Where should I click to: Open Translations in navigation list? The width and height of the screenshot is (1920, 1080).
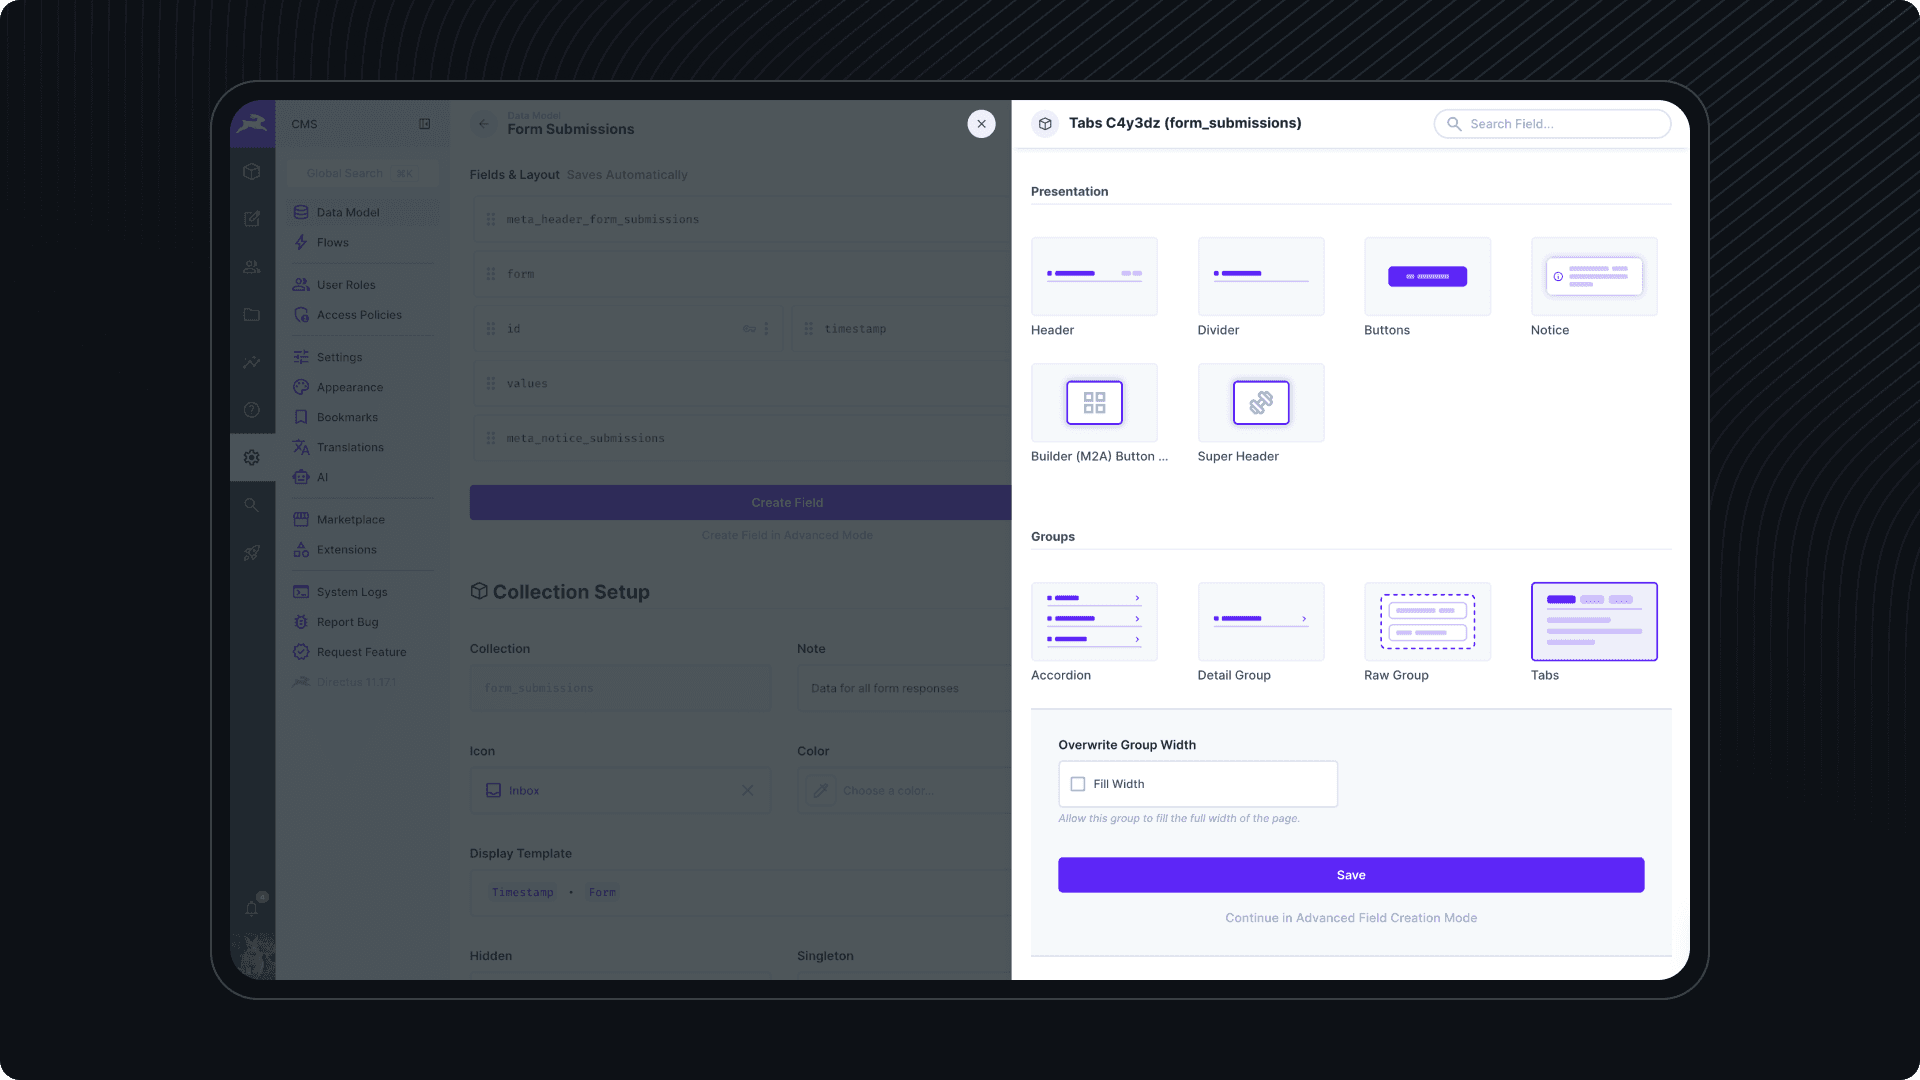[x=364, y=447]
